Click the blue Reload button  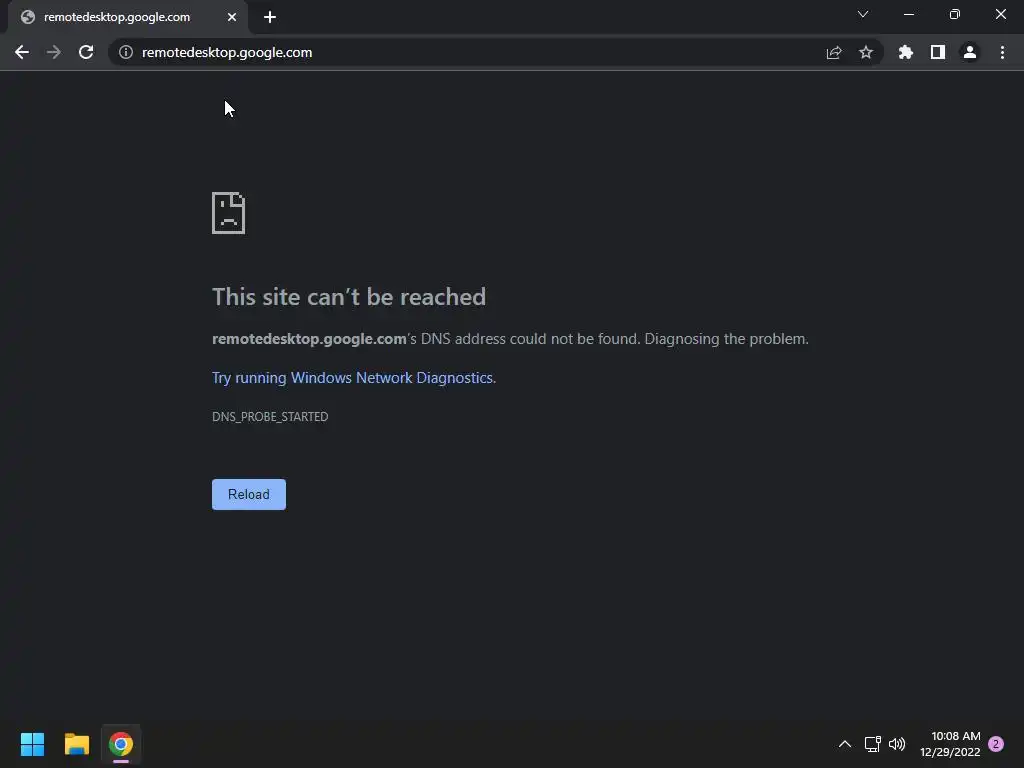(249, 494)
